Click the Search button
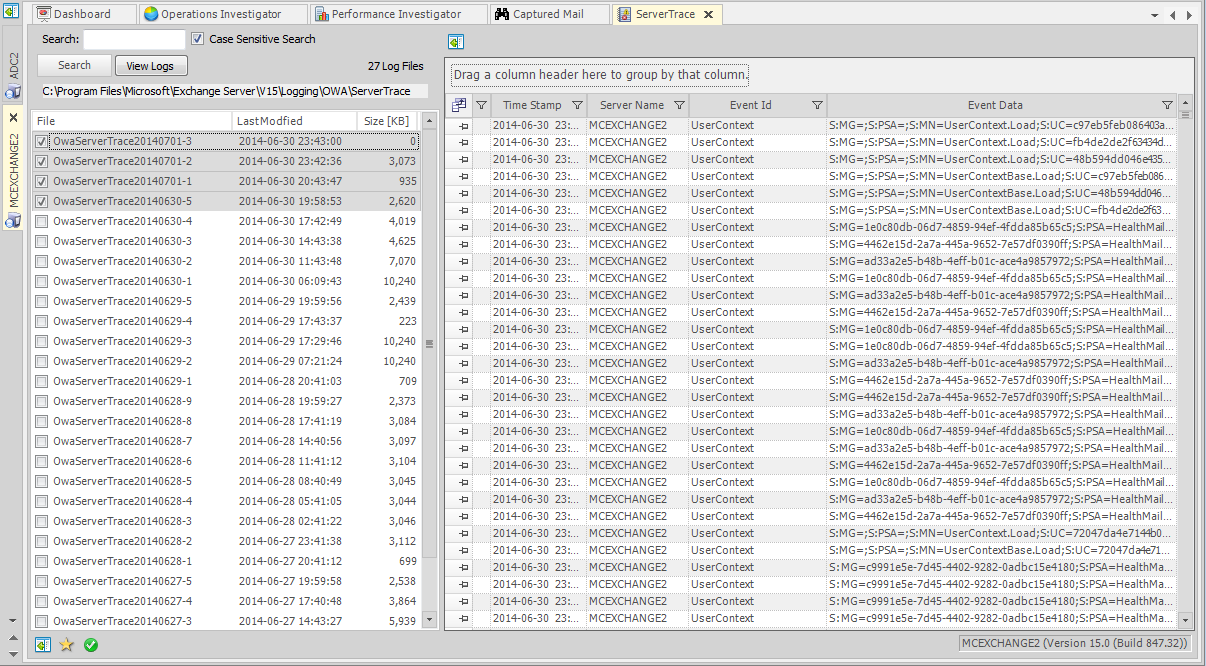 [x=74, y=66]
